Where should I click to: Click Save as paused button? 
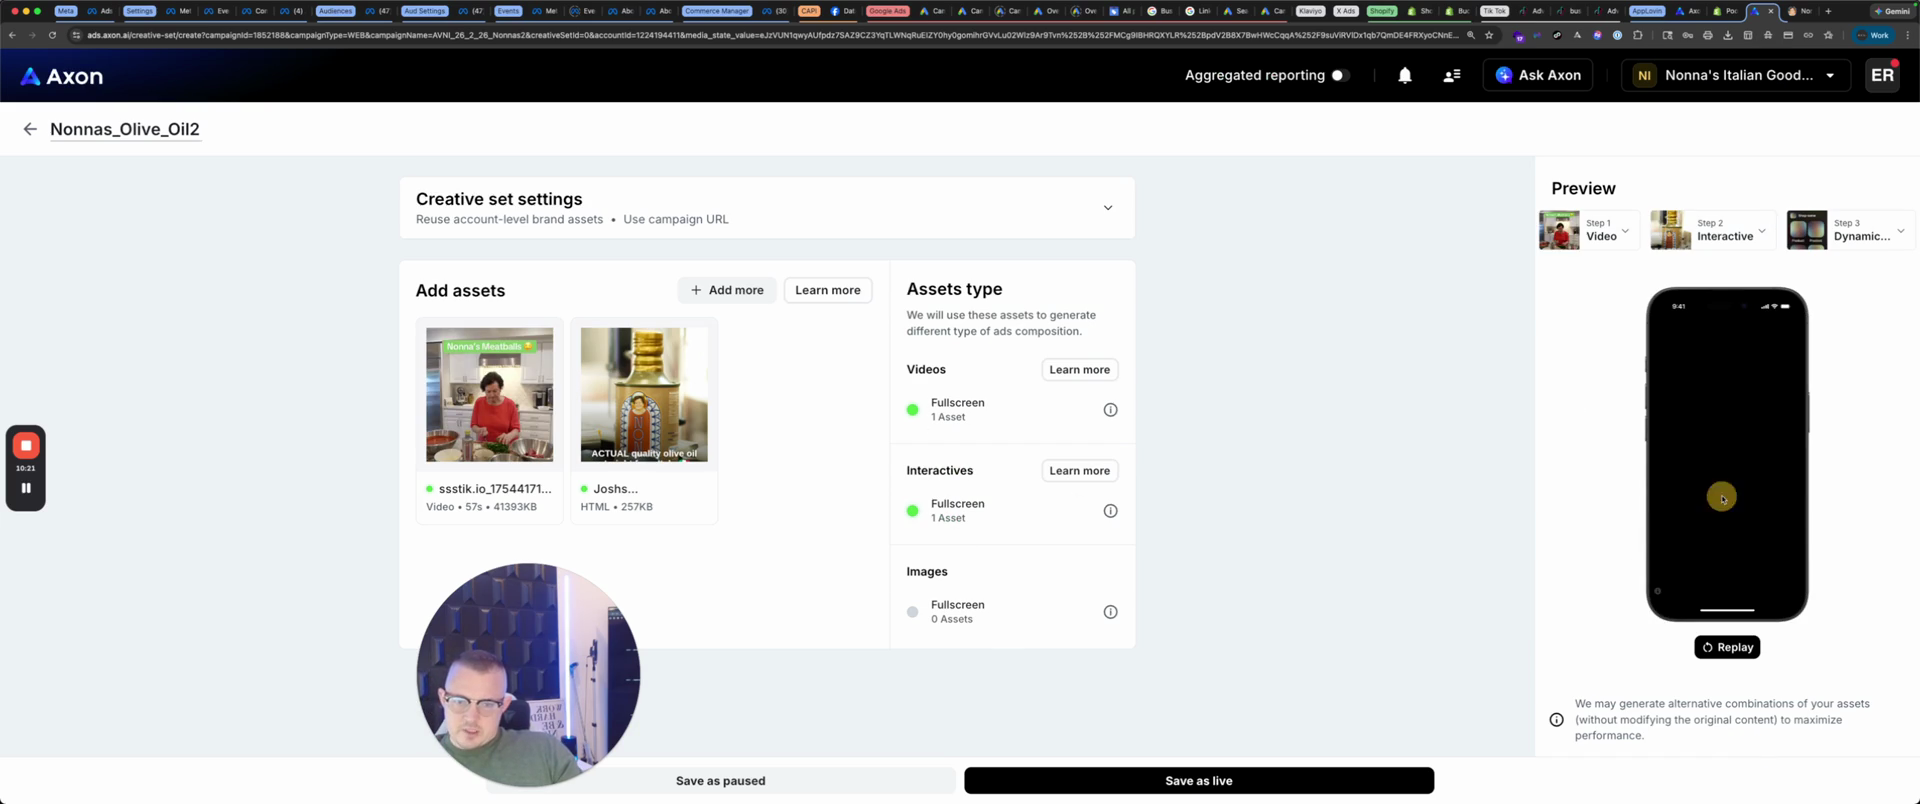pos(720,781)
